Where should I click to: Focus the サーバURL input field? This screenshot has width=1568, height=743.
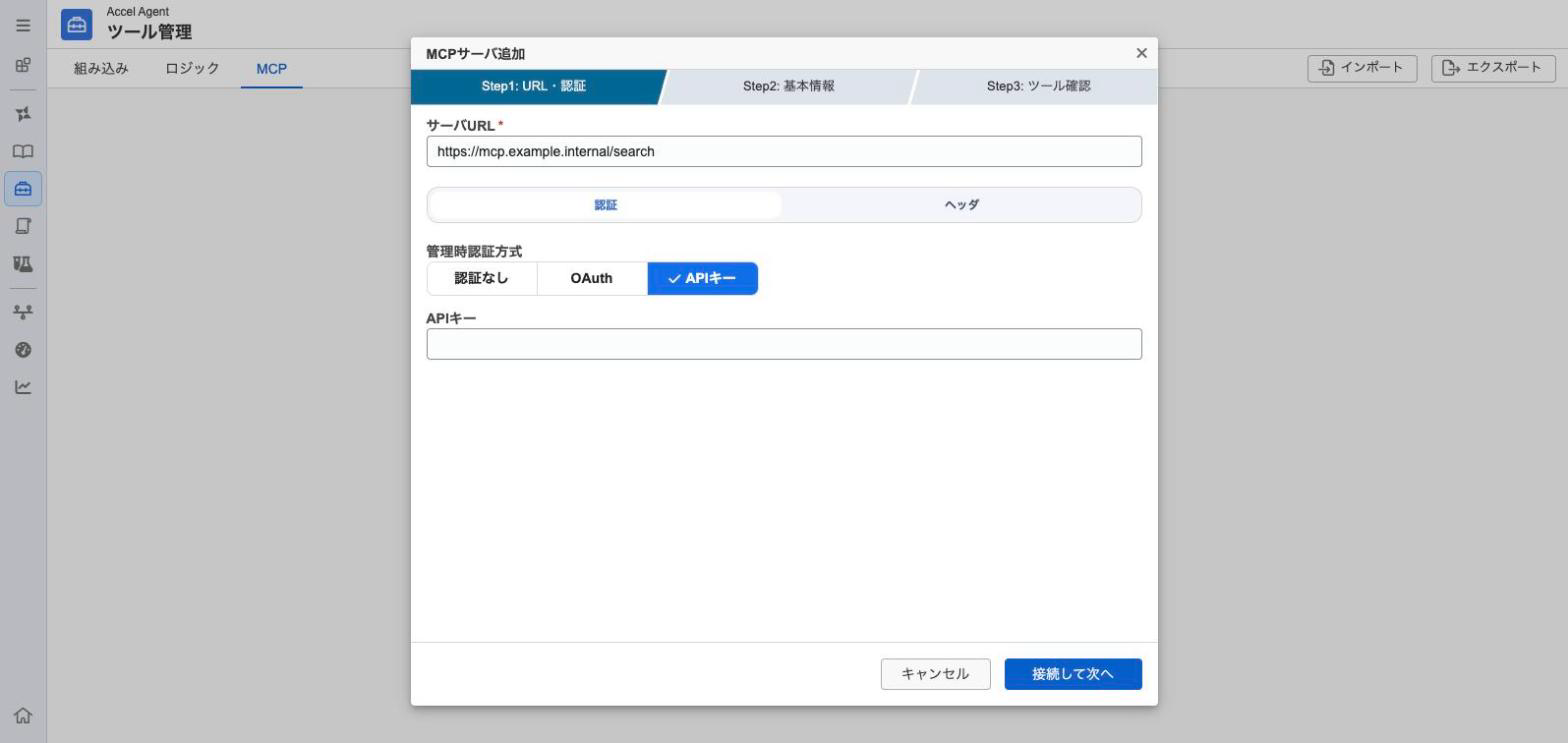(x=784, y=152)
